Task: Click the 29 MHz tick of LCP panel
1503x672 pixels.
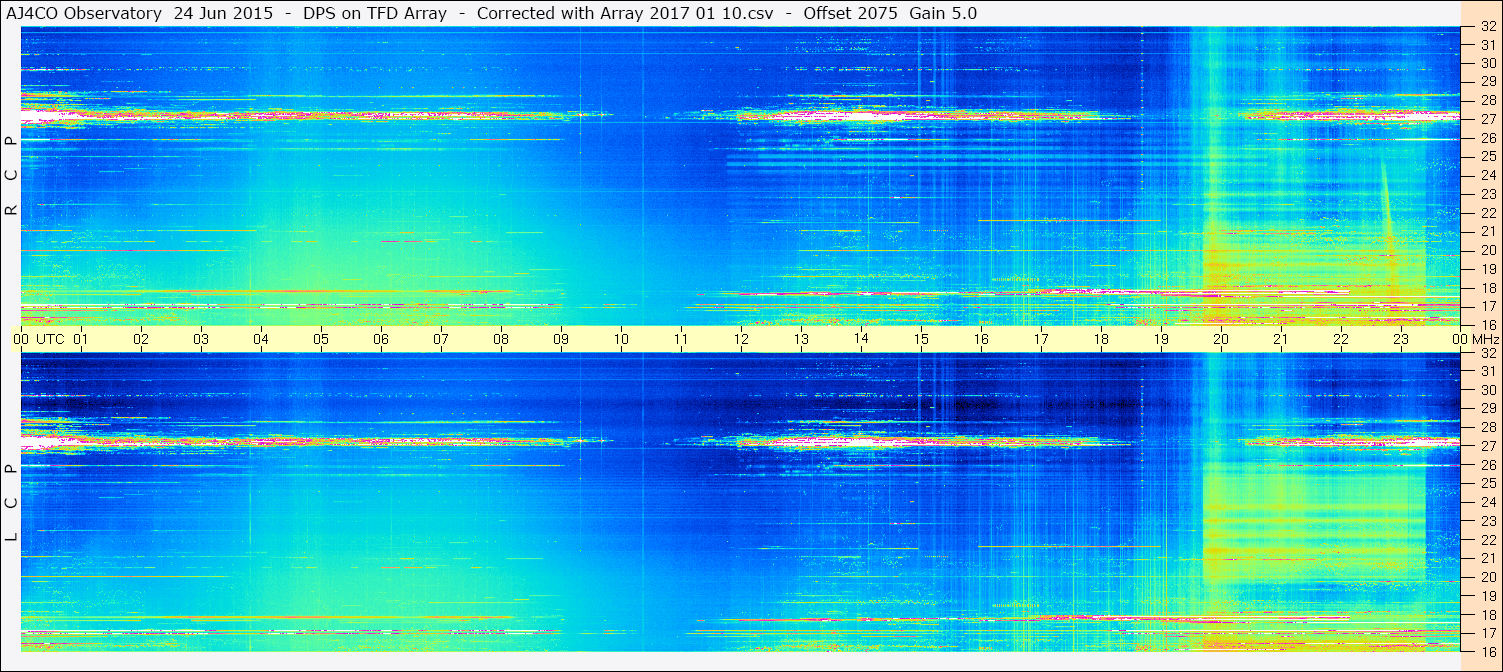Action: pyautogui.click(x=1487, y=409)
